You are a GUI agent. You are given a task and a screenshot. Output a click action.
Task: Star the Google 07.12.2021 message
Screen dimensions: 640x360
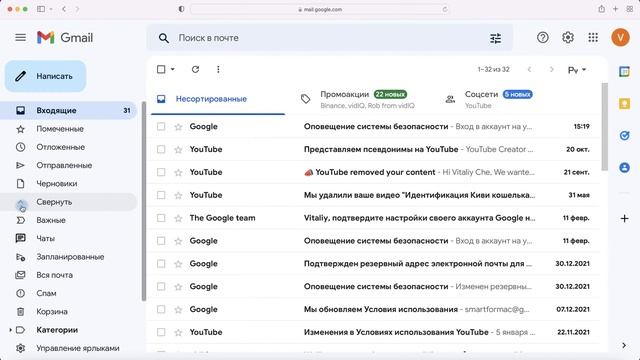[x=178, y=310]
